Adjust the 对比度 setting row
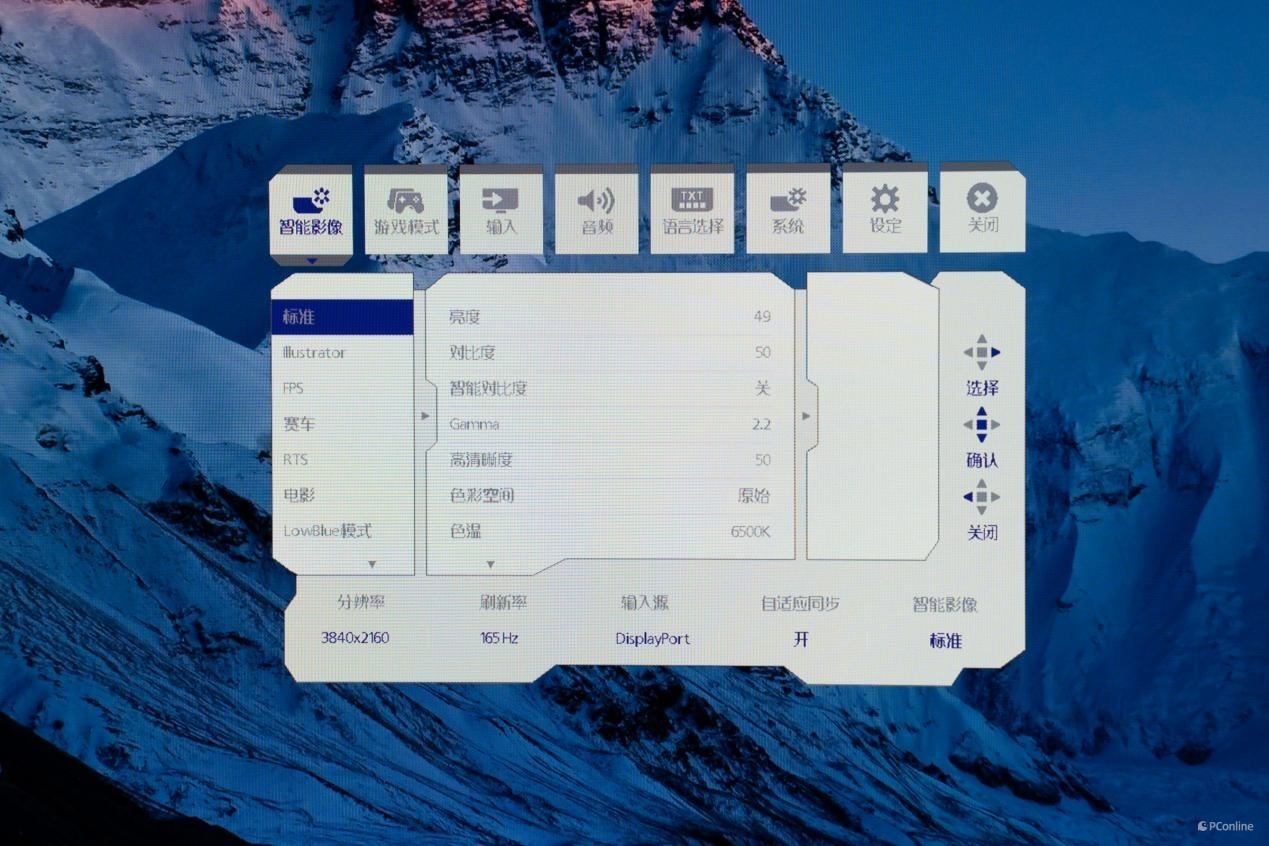Viewport: 1269px width, 846px height. tap(610, 353)
